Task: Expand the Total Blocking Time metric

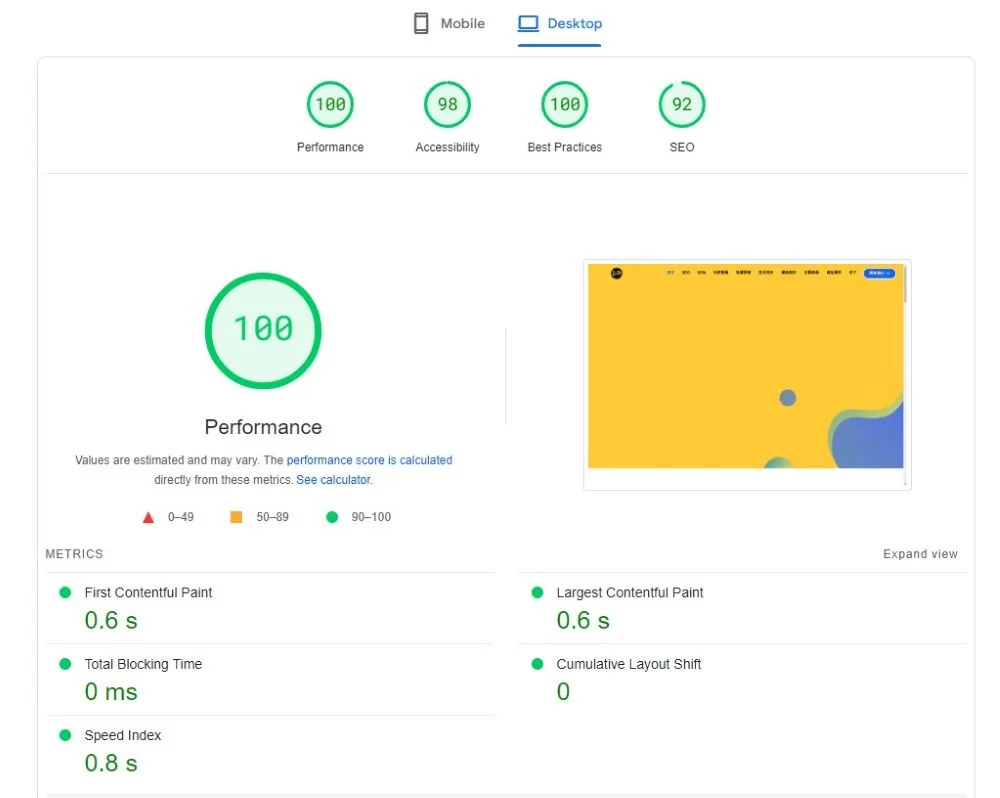Action: coord(270,679)
